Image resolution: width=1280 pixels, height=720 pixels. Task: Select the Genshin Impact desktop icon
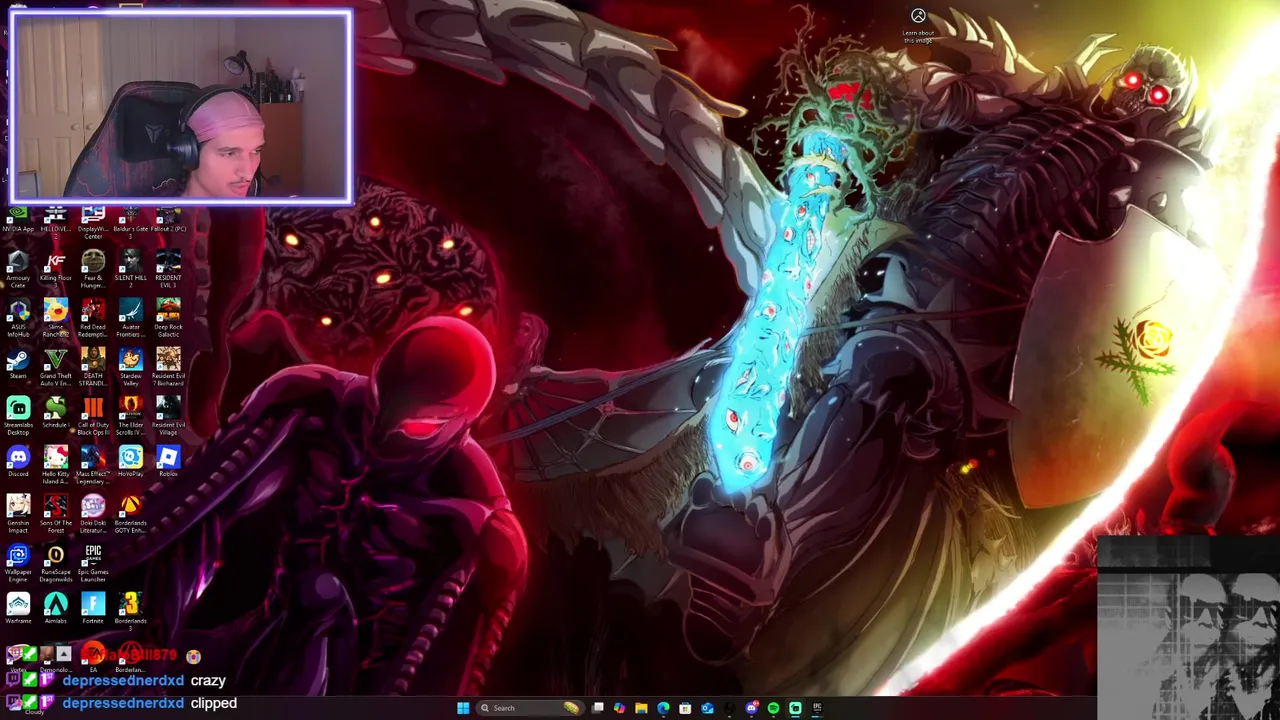pyautogui.click(x=18, y=513)
